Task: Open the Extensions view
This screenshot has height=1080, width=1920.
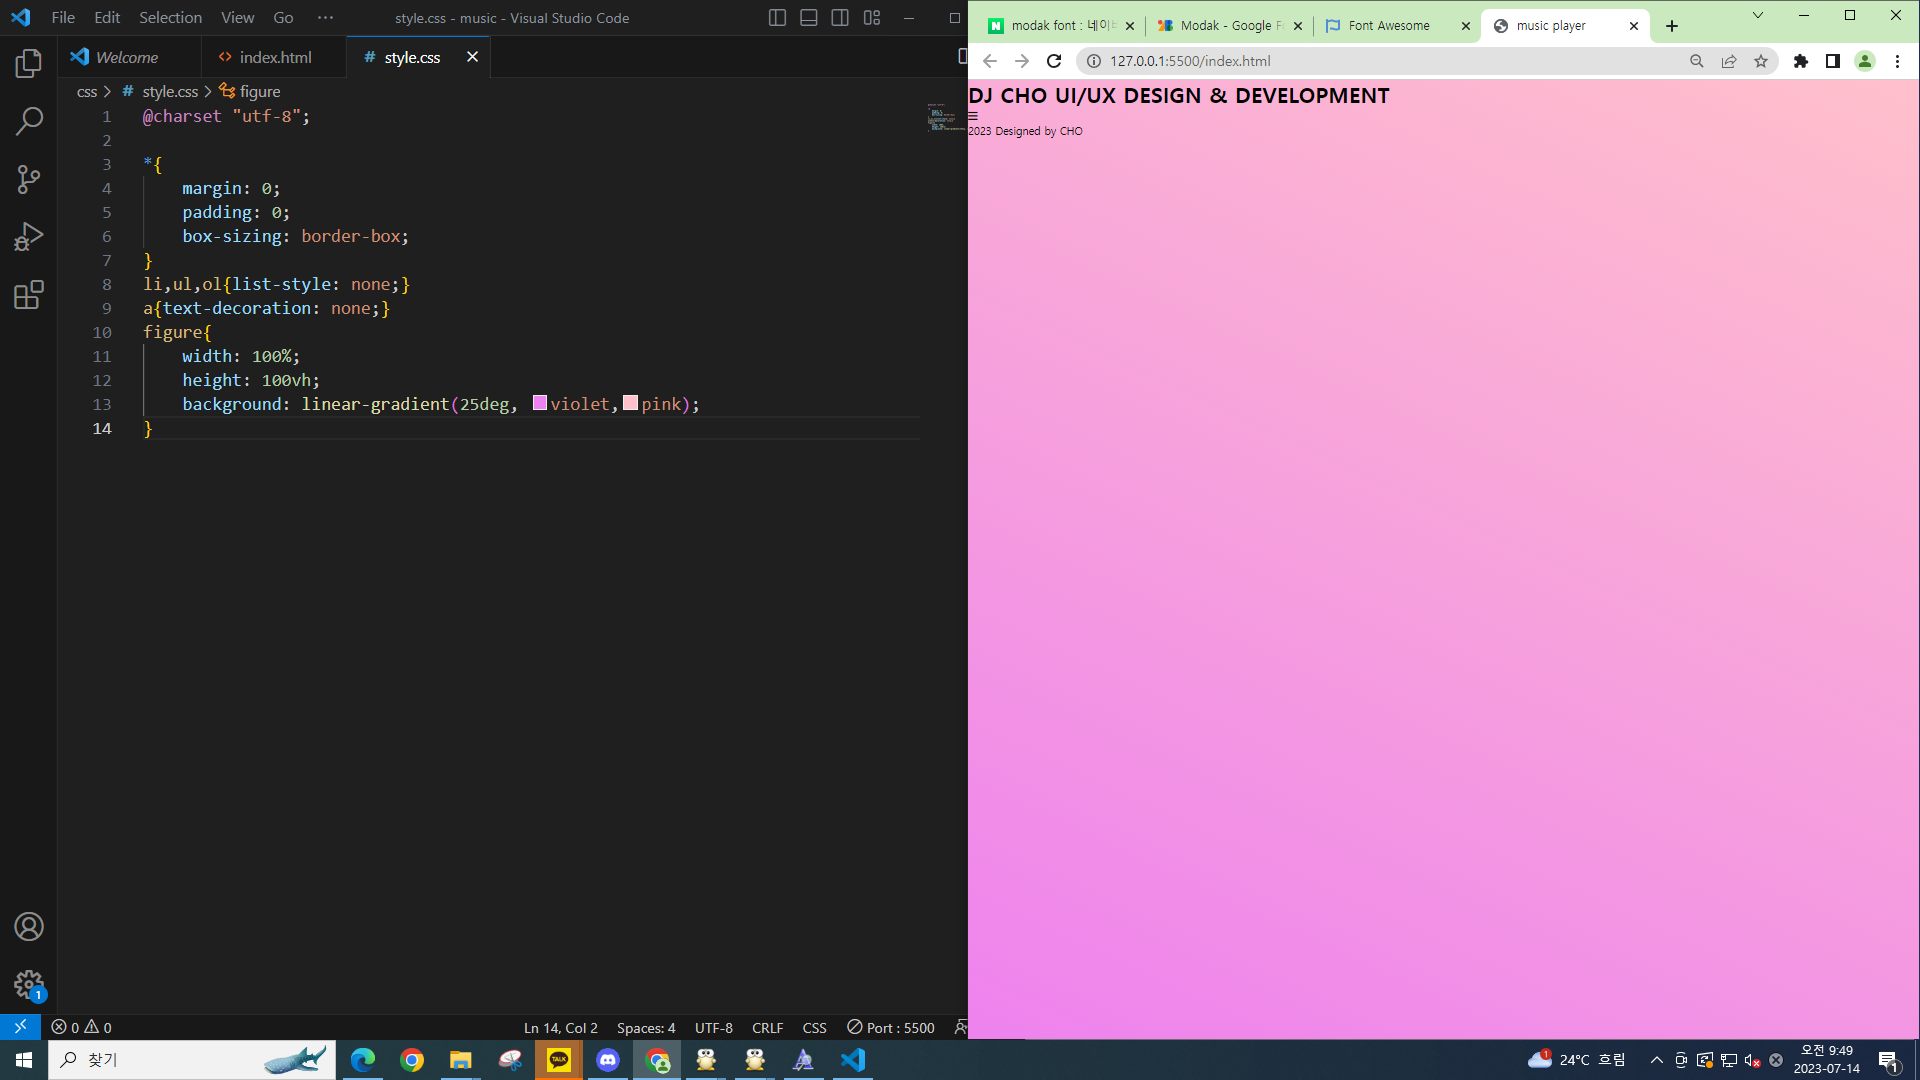Action: [29, 295]
